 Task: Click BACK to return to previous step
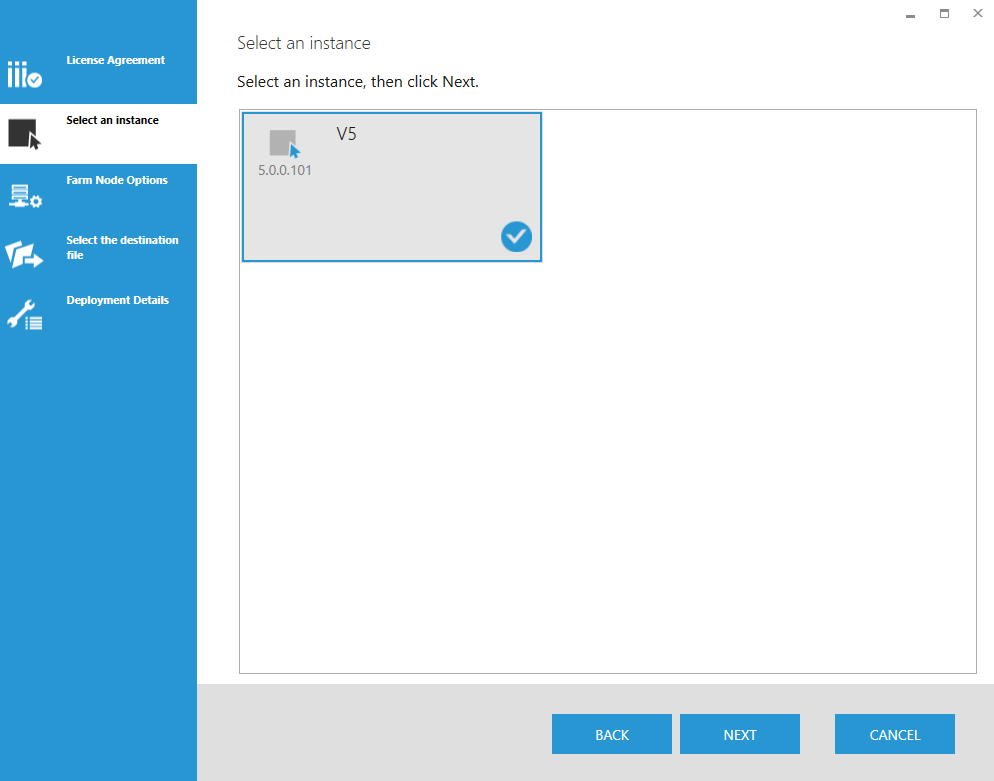(x=611, y=734)
